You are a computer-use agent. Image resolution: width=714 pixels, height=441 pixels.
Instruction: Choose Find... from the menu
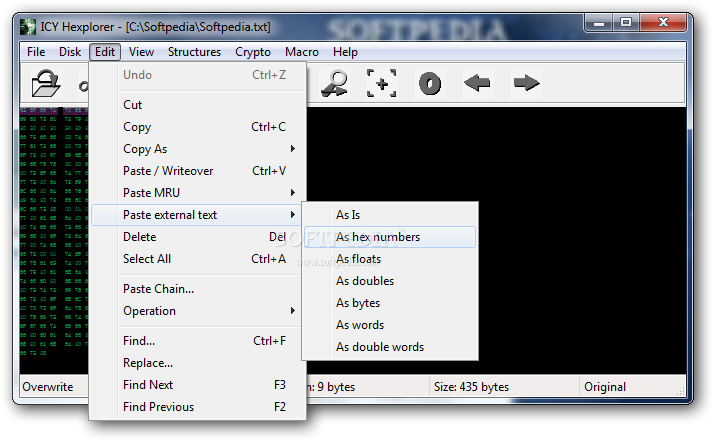point(197,341)
